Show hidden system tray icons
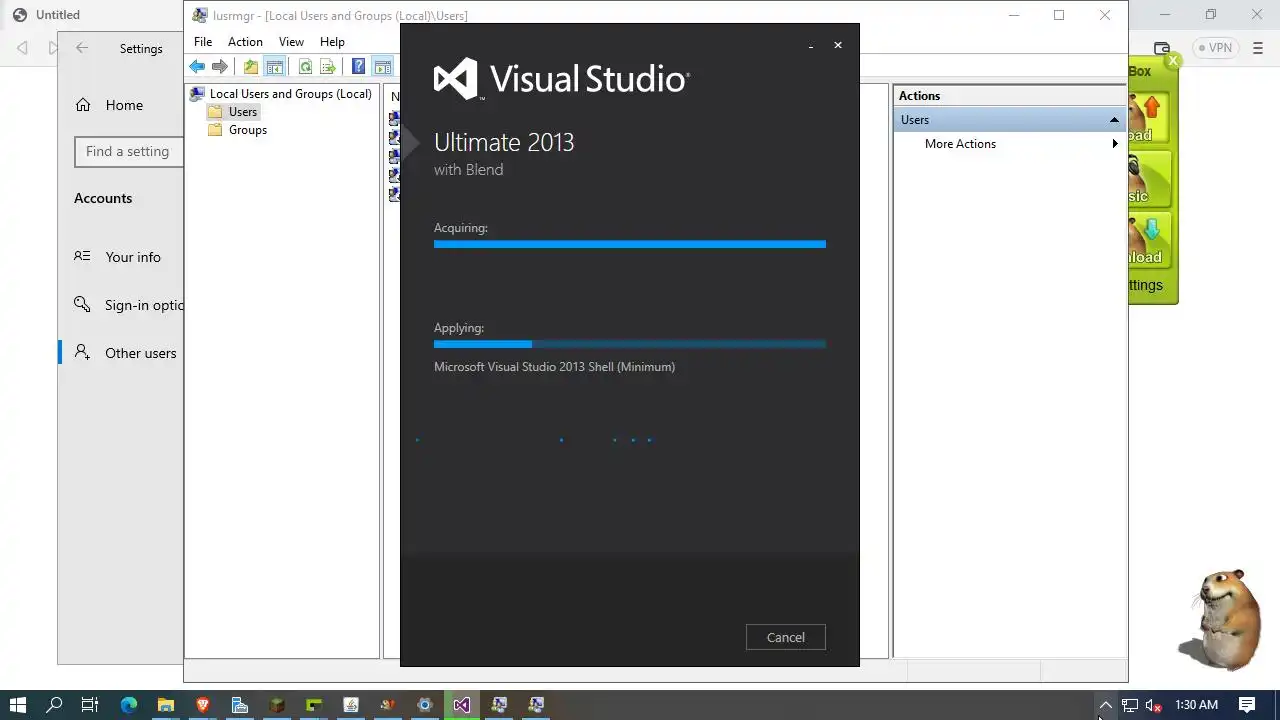The height and width of the screenshot is (720, 1280). pyautogui.click(x=1105, y=705)
